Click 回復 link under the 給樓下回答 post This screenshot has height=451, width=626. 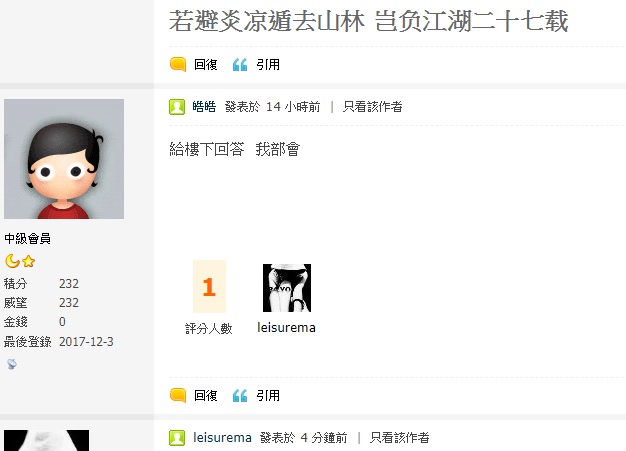tap(206, 396)
